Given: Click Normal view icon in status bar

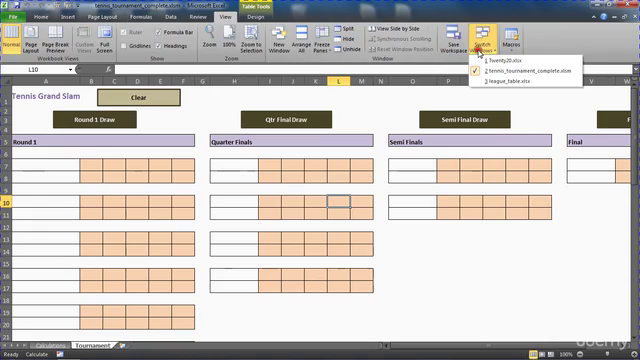Looking at the screenshot, I should click(x=533, y=354).
